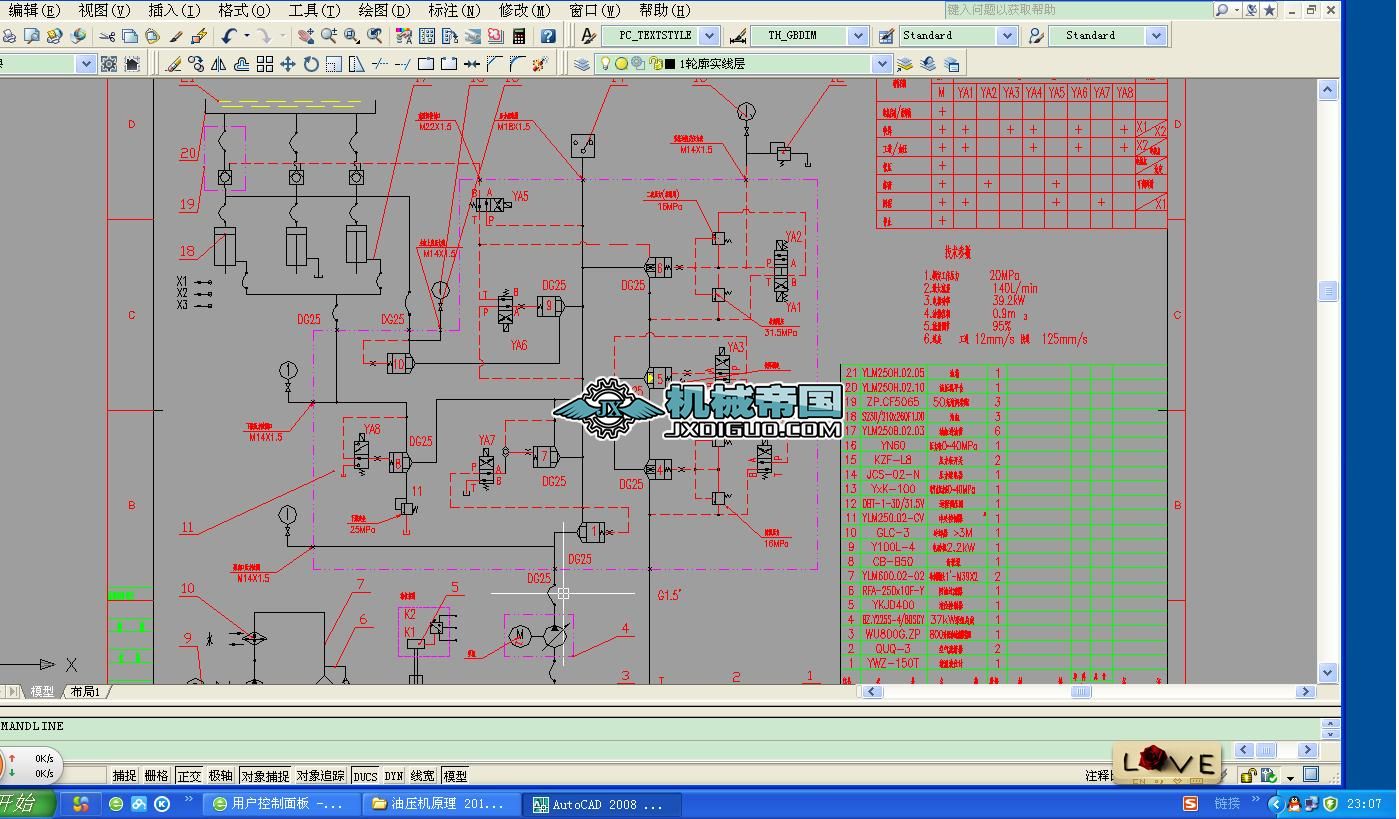Click the vertical scrollbar down arrow
The width and height of the screenshot is (1399, 819).
[1327, 672]
